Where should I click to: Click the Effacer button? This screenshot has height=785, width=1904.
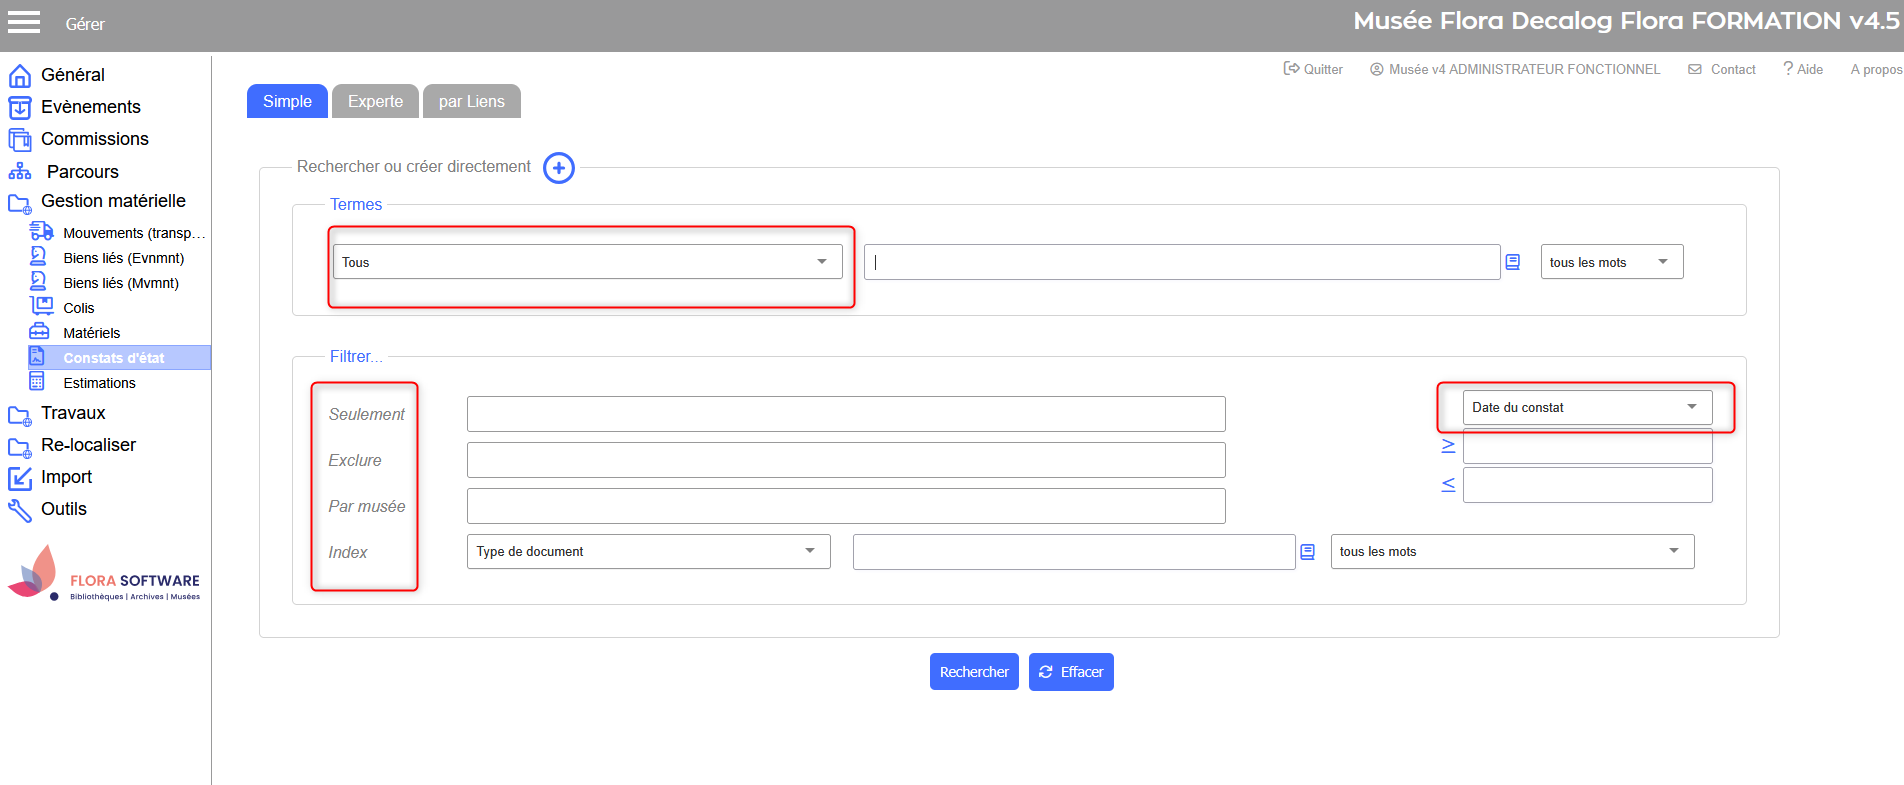[x=1071, y=672]
